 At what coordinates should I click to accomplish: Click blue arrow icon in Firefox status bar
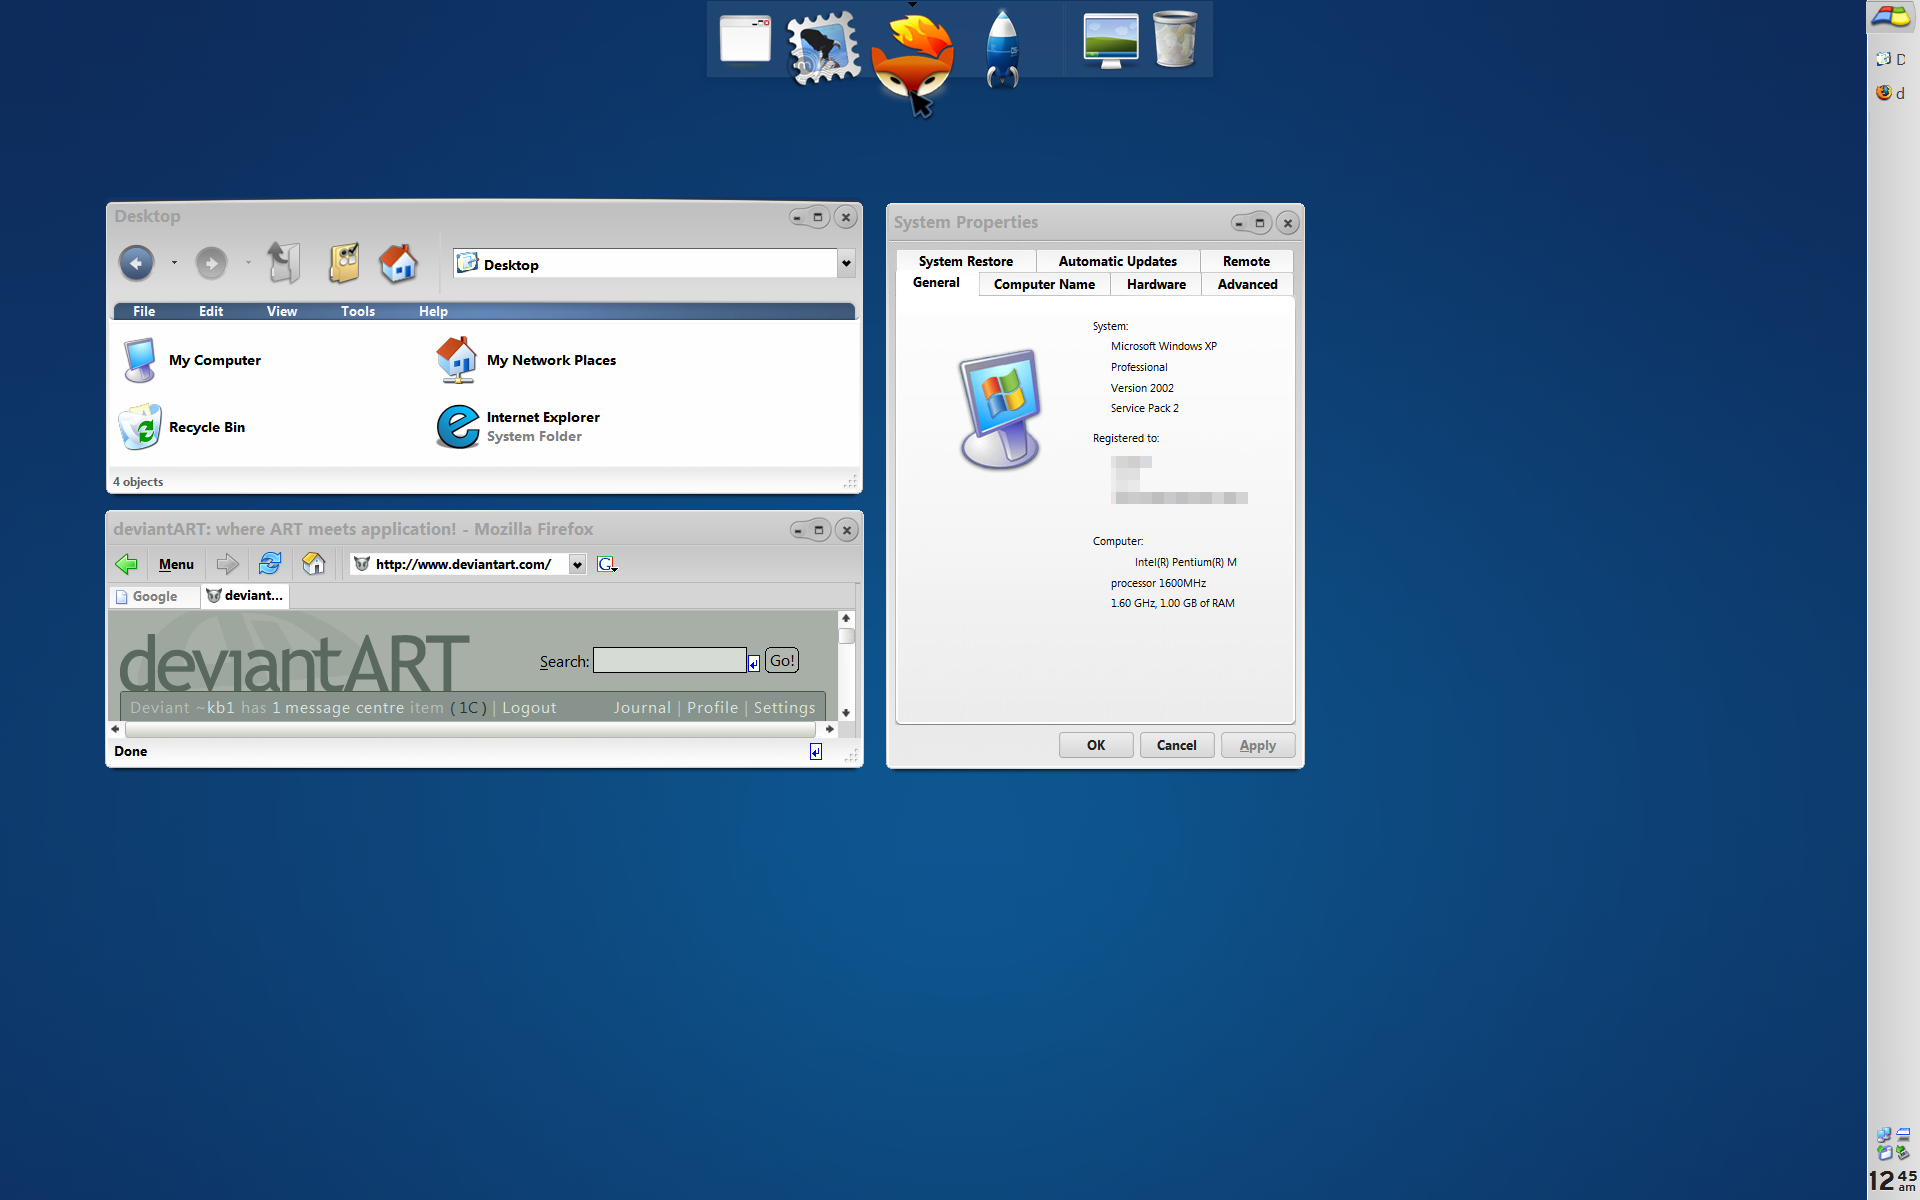click(816, 752)
